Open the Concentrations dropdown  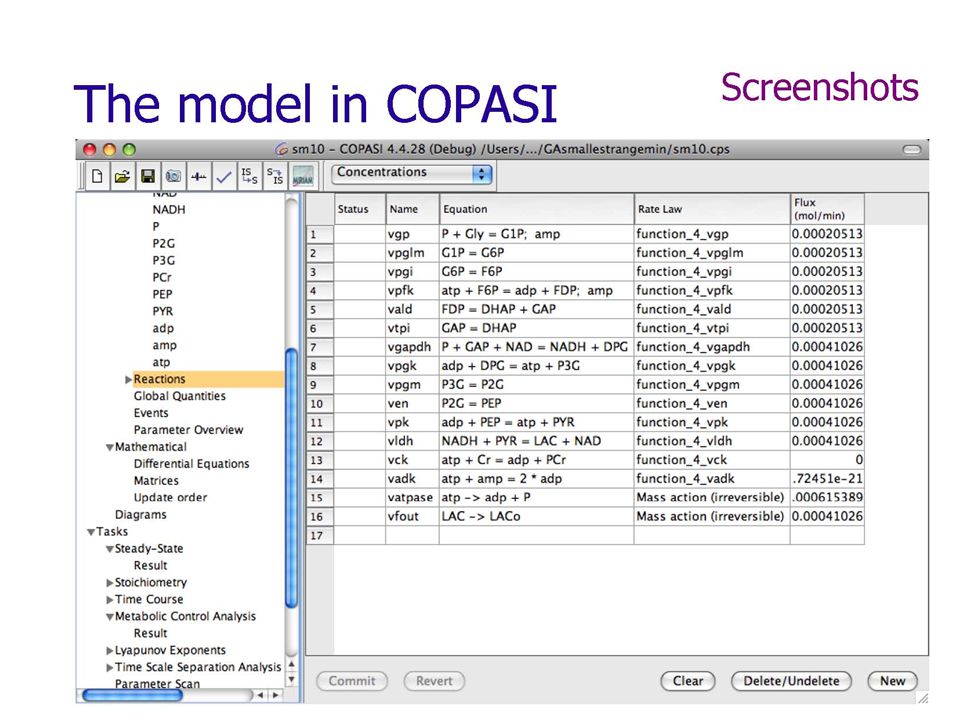tap(411, 173)
